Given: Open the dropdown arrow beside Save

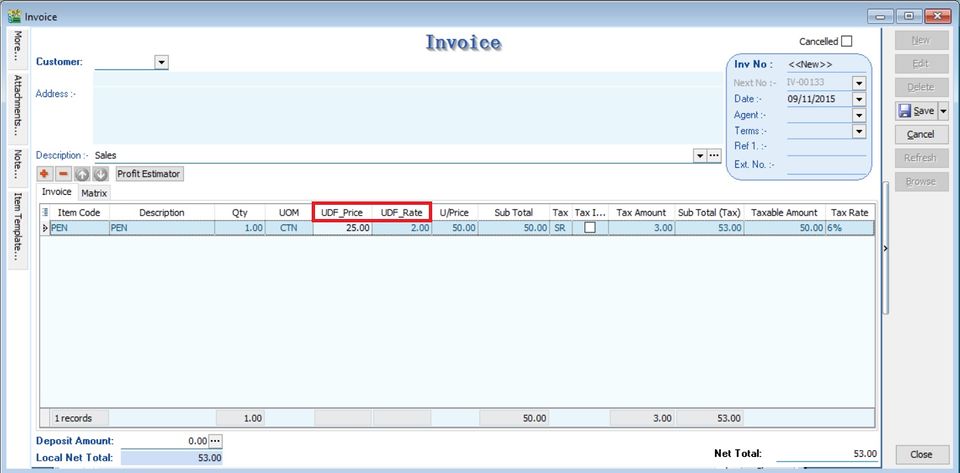Looking at the screenshot, I should click(x=943, y=111).
